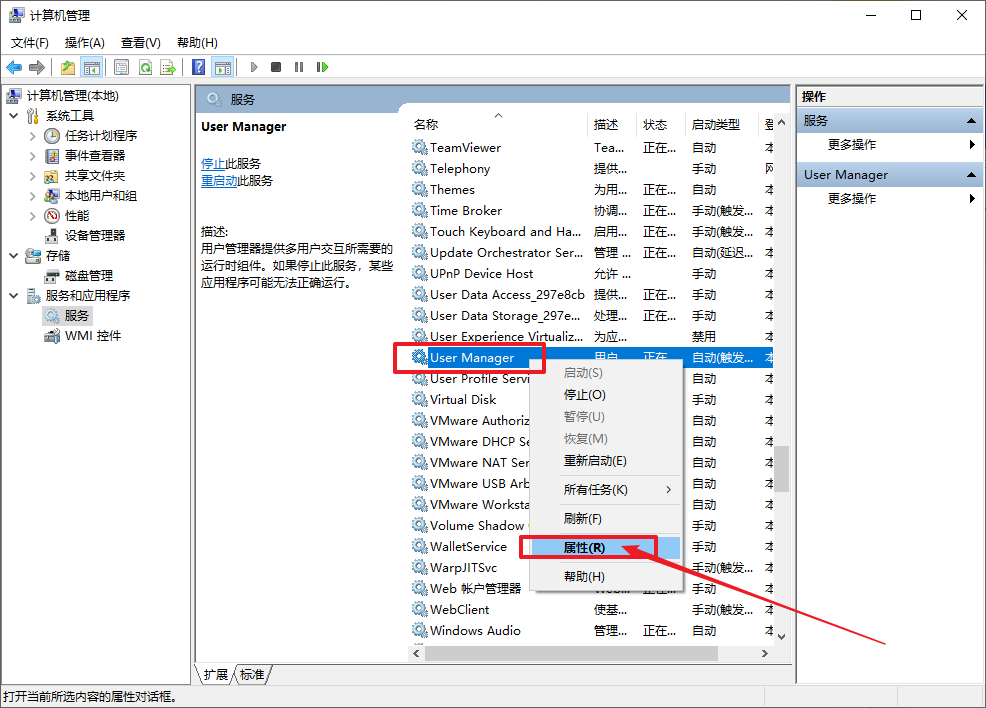Click the Refresh icon in toolbar
This screenshot has height=708, width=986.
click(145, 67)
